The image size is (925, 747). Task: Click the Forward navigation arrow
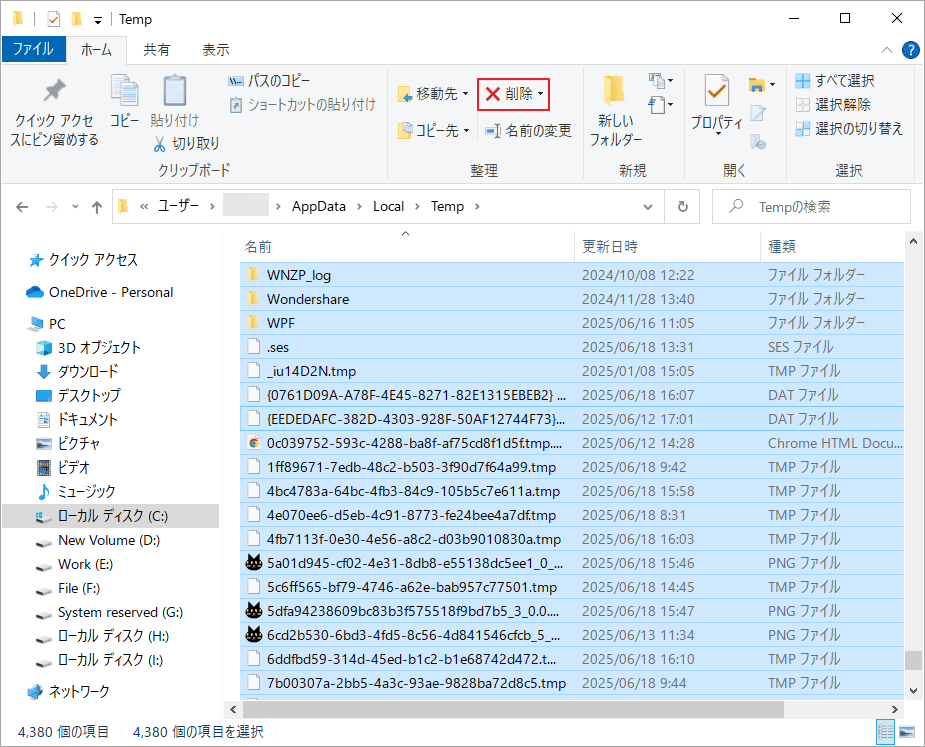click(52, 207)
